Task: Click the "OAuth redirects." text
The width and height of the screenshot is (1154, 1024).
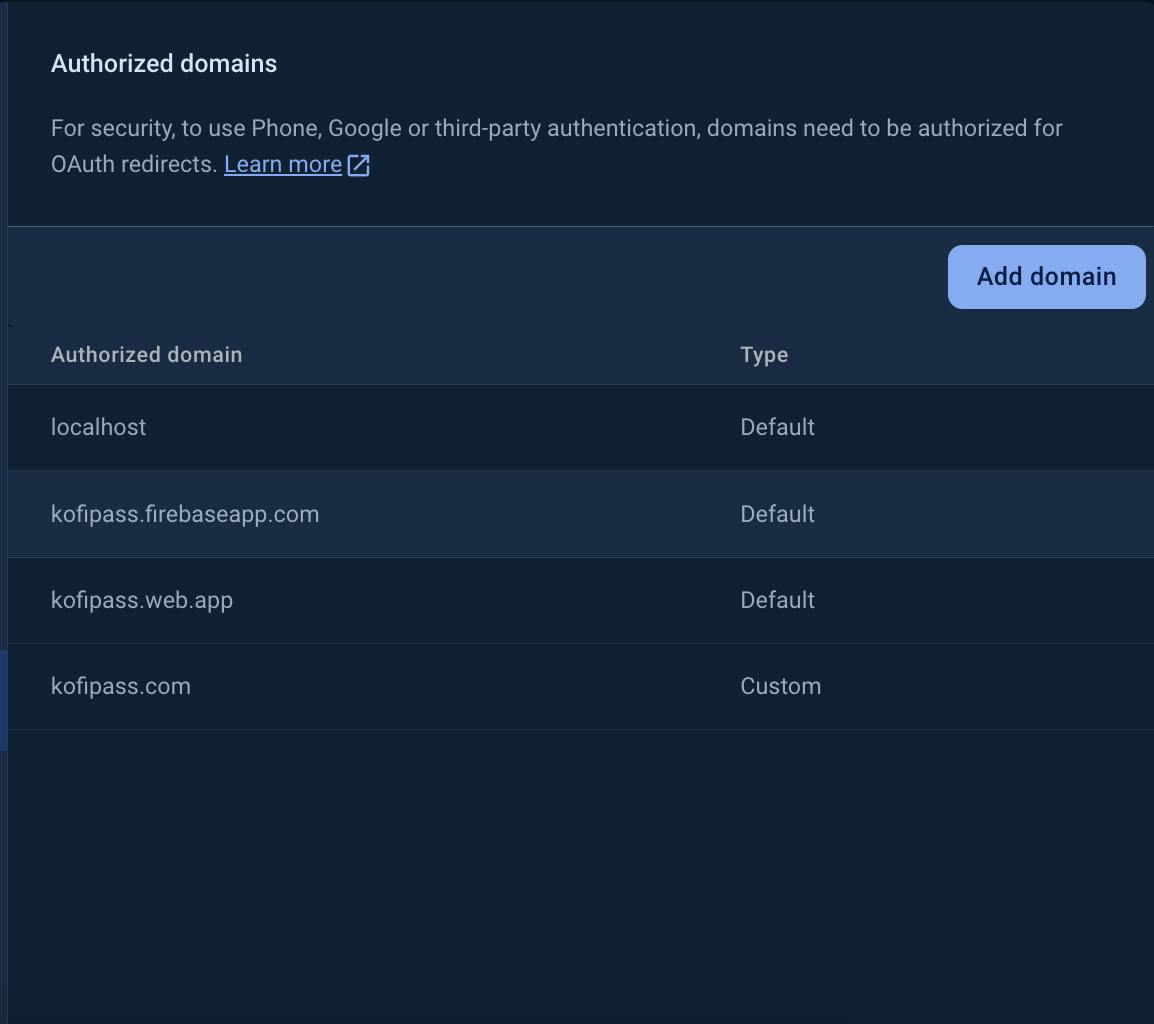Action: click(x=134, y=164)
